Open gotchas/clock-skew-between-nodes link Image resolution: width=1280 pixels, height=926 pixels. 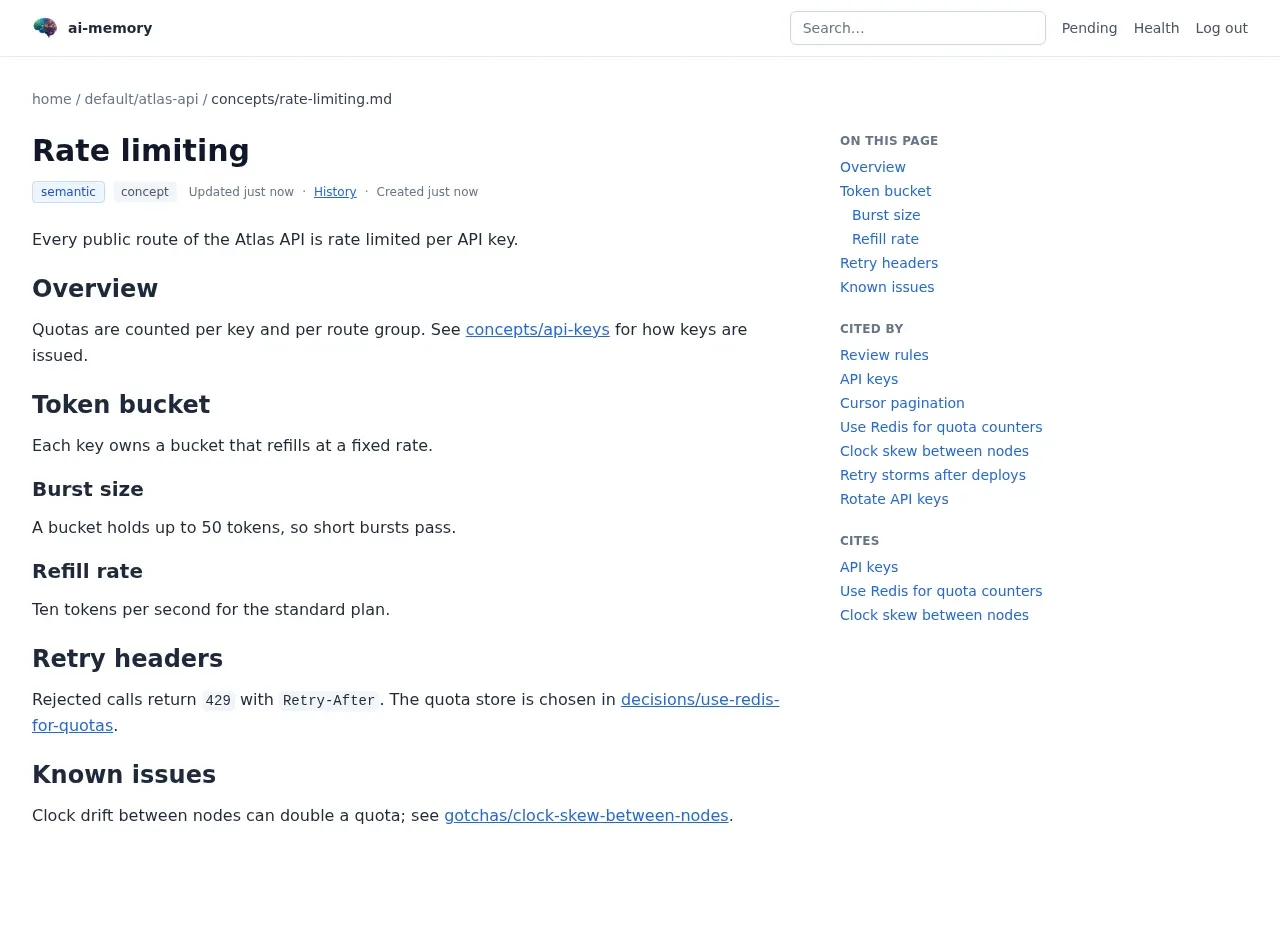(586, 815)
